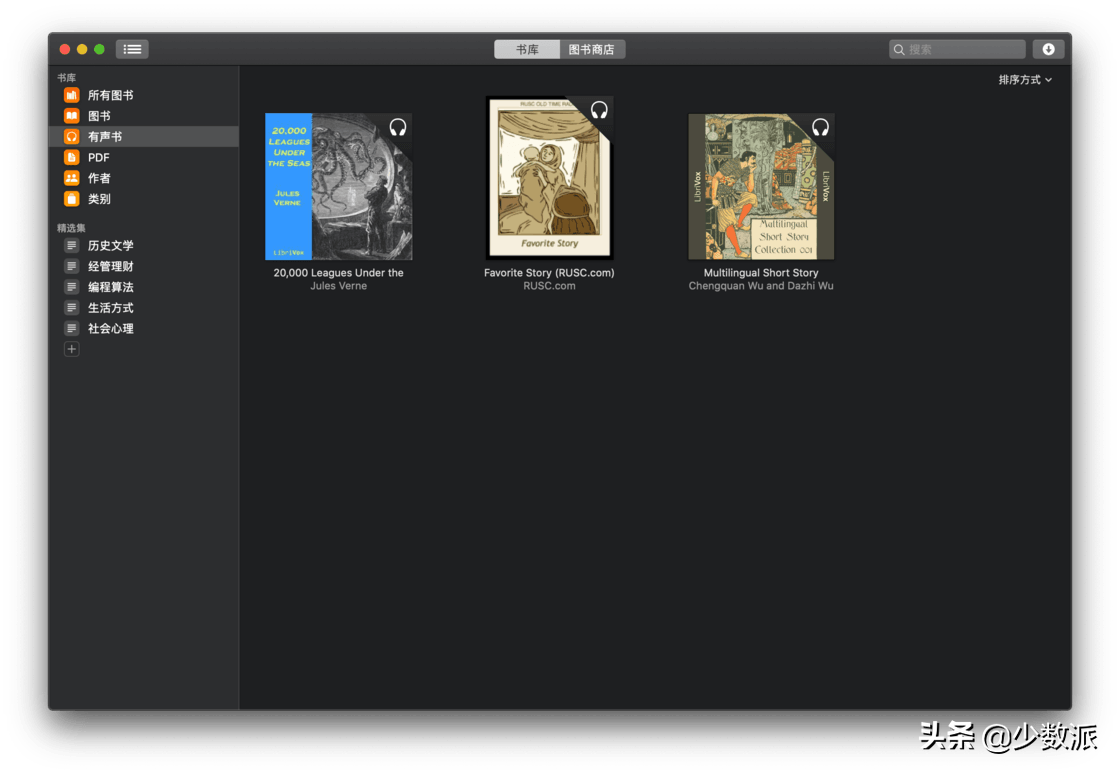Click title text '20,000 Leagues Under the'
Viewport: 1120px width, 774px height.
[x=339, y=272]
